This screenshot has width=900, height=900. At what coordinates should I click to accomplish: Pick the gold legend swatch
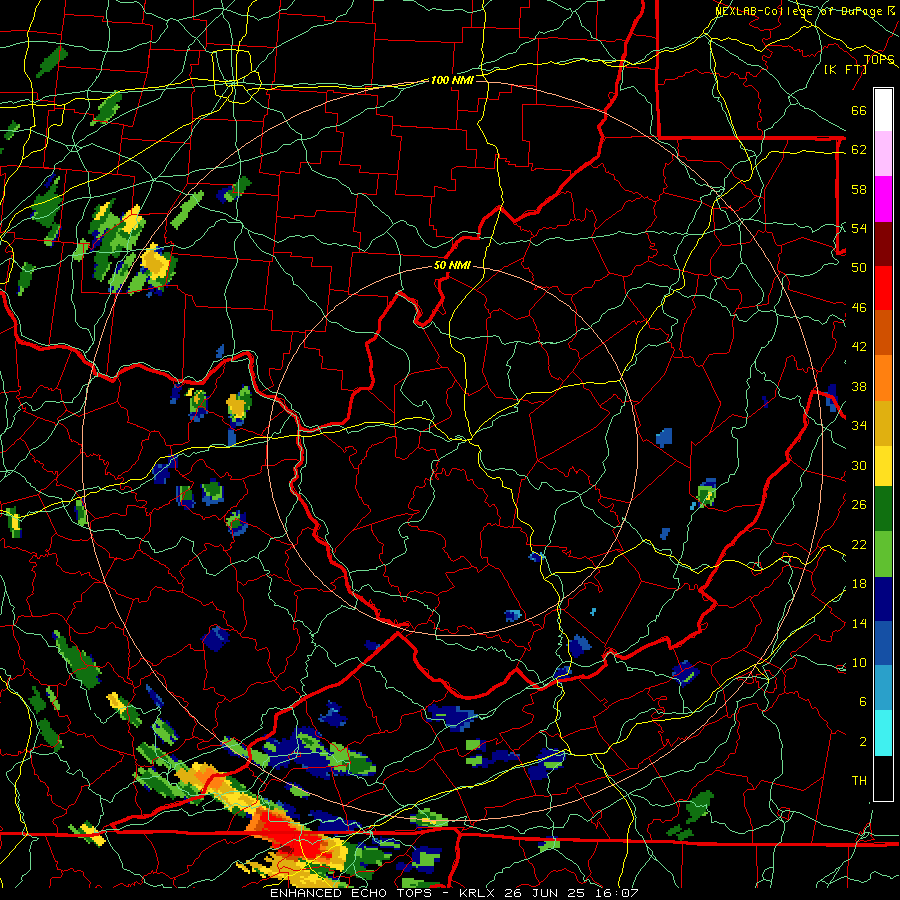pyautogui.click(x=883, y=424)
